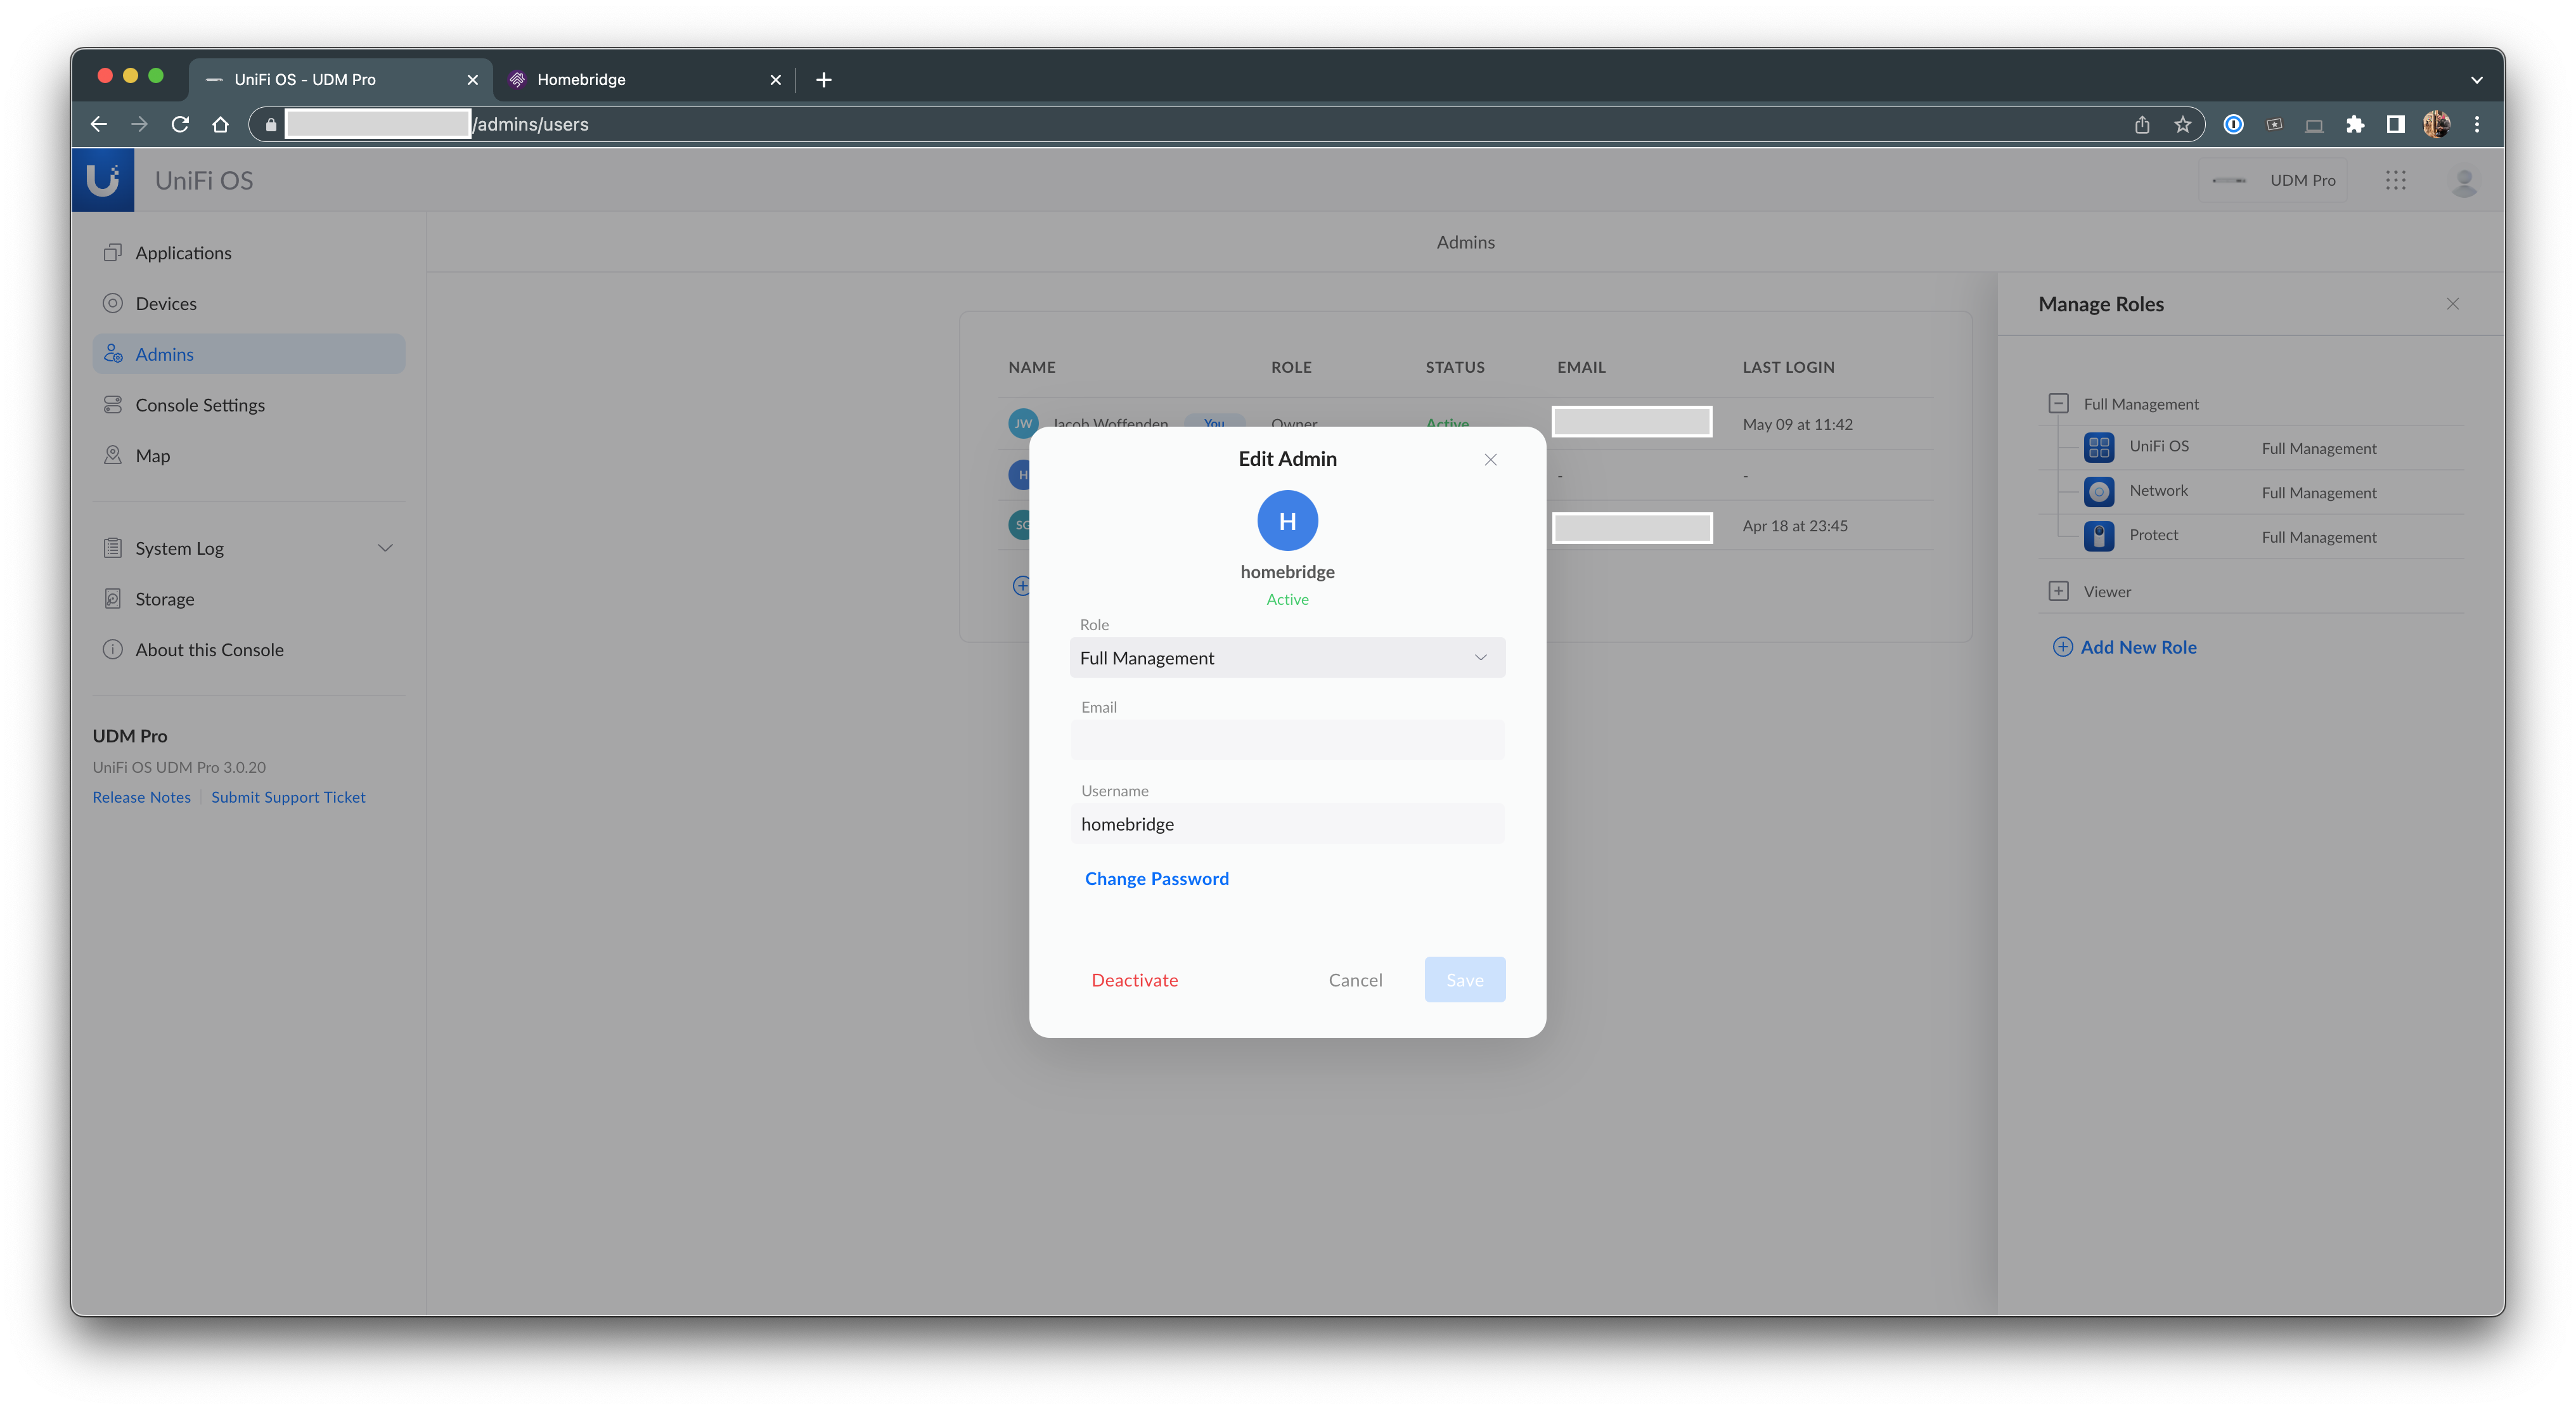
Task: Open the UniFi apps grid icon
Action: (2395, 180)
